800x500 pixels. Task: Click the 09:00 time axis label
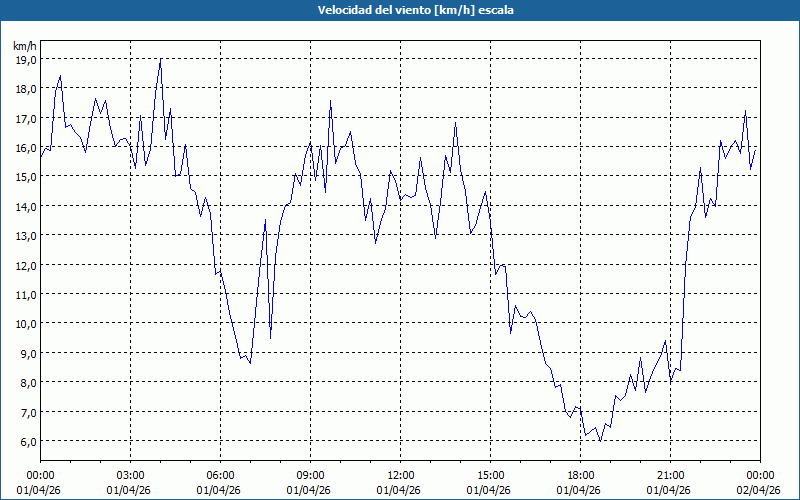(x=311, y=475)
